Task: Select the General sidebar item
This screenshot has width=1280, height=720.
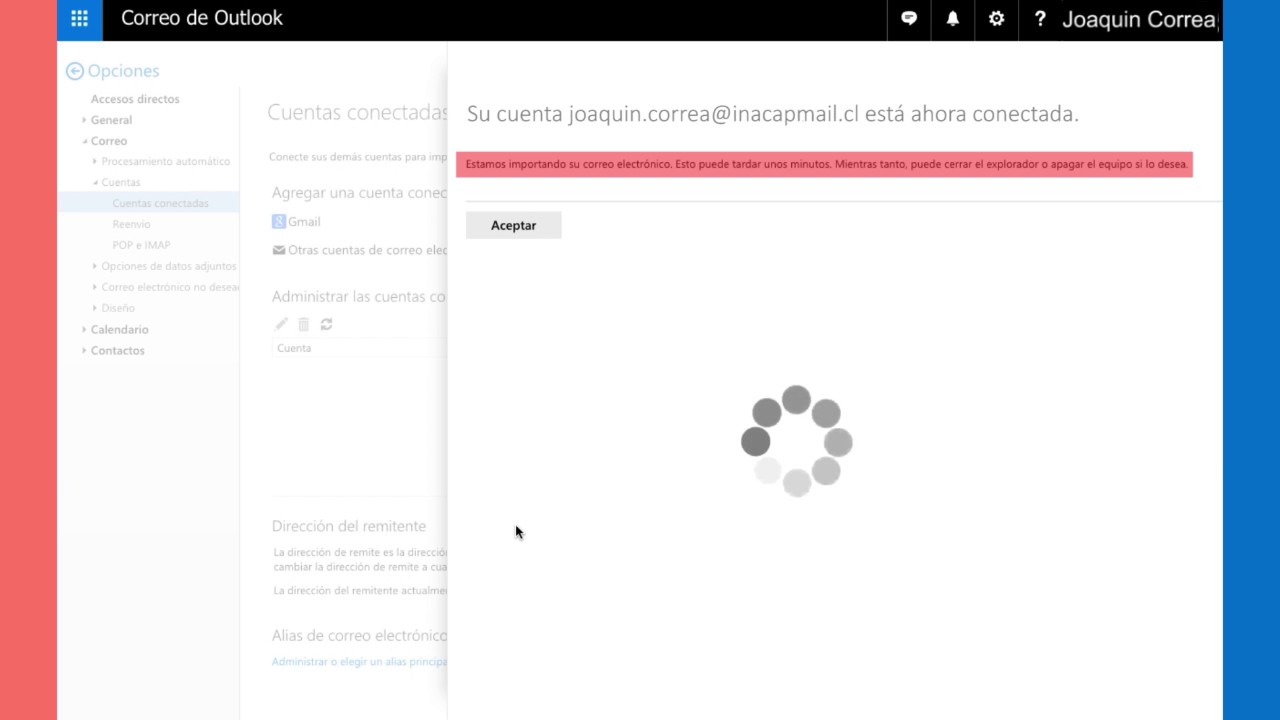Action: pyautogui.click(x=111, y=120)
